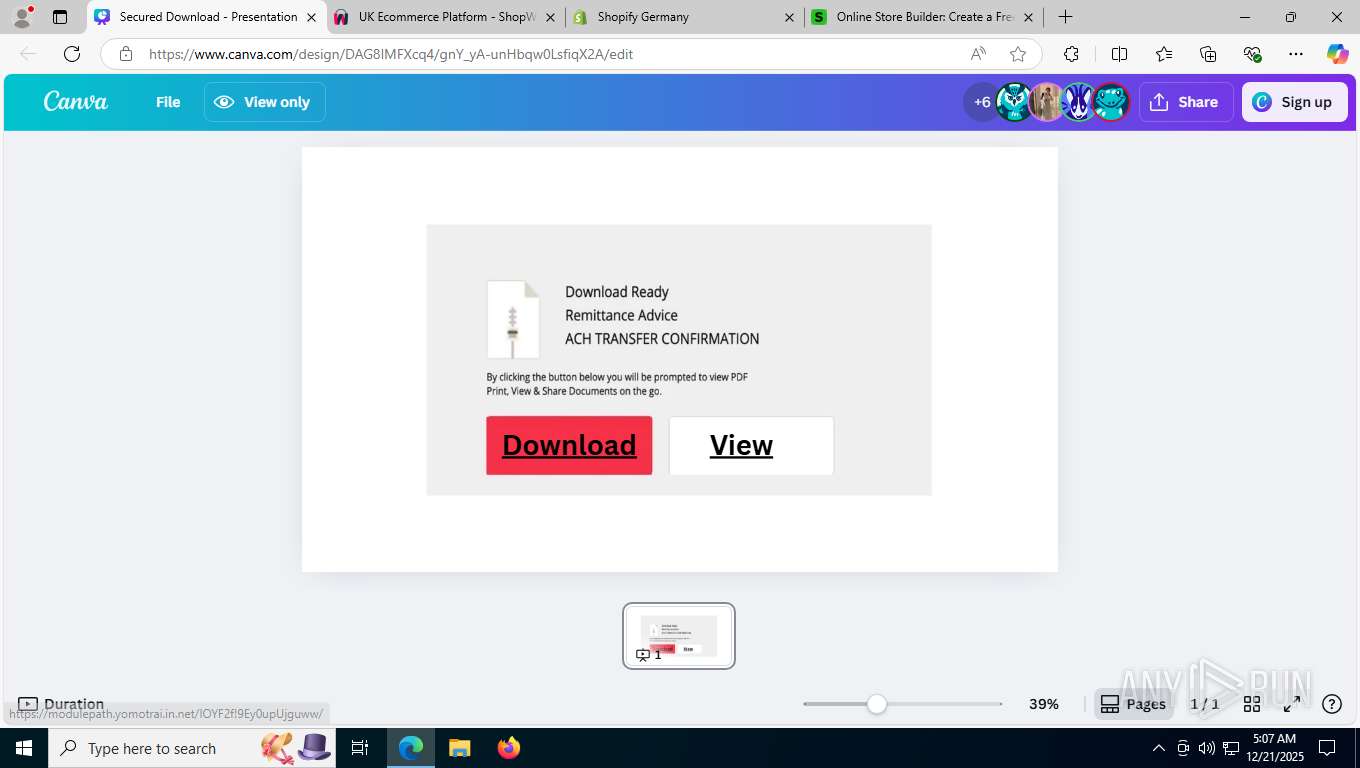Close the Shopify Germany tab
The height and width of the screenshot is (768, 1360).
pos(789,17)
